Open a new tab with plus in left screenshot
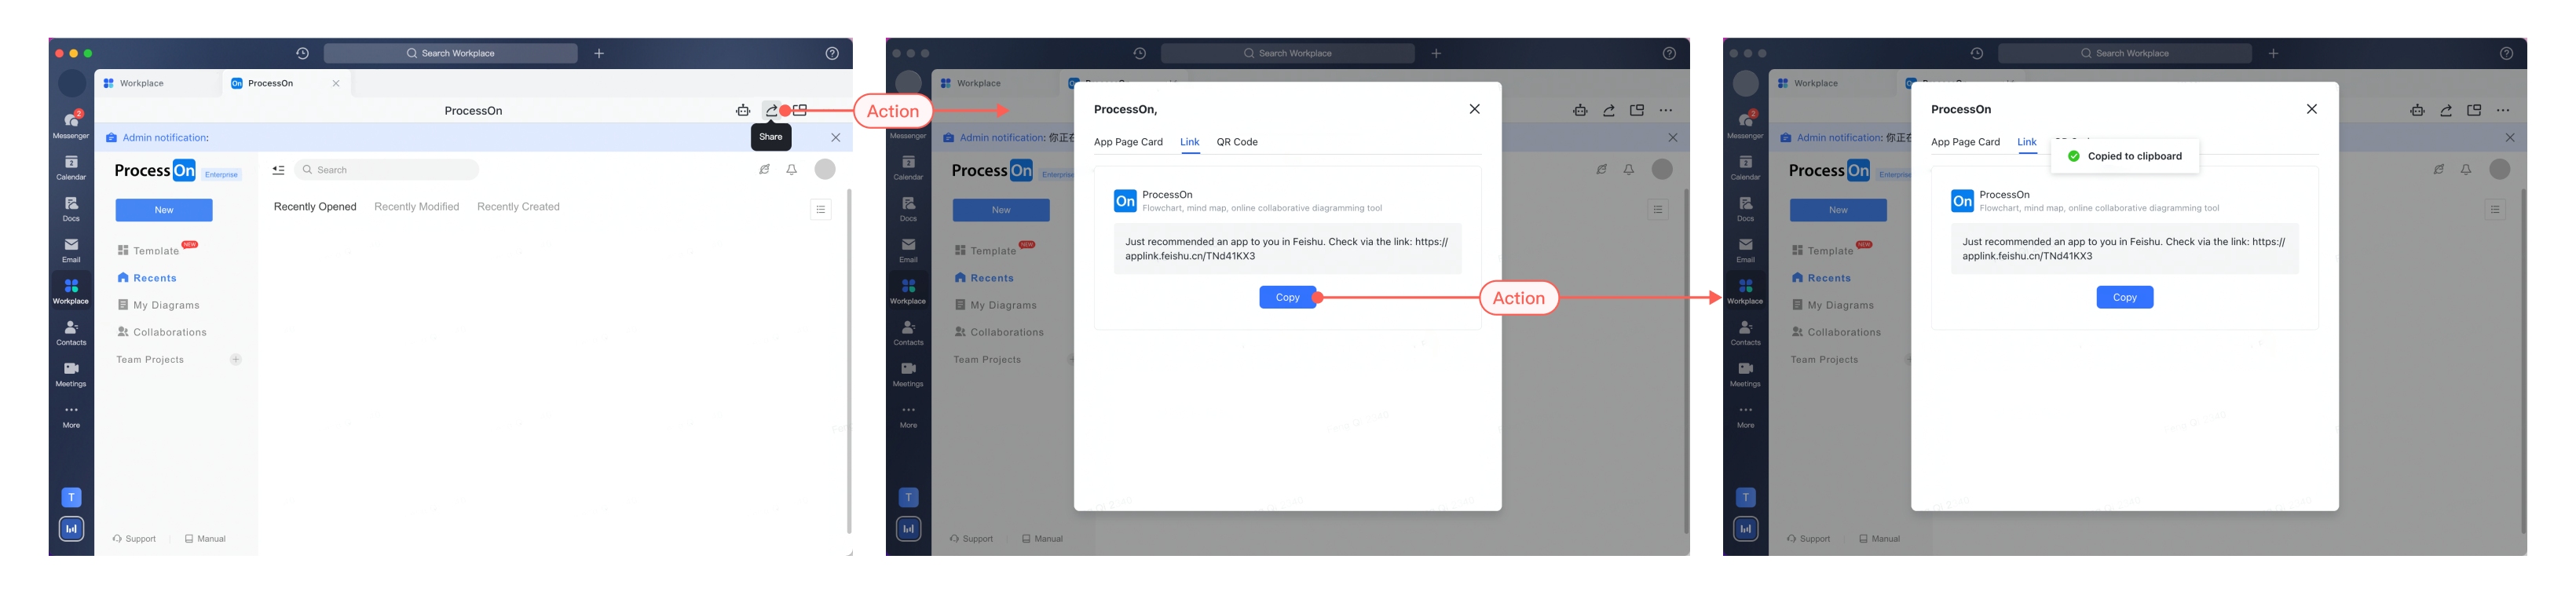Image resolution: width=2576 pixels, height=603 pixels. (599, 53)
